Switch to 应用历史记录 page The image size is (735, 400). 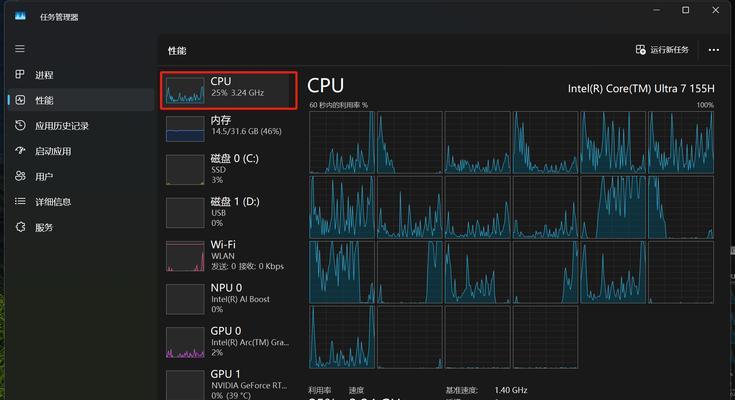tap(62, 126)
